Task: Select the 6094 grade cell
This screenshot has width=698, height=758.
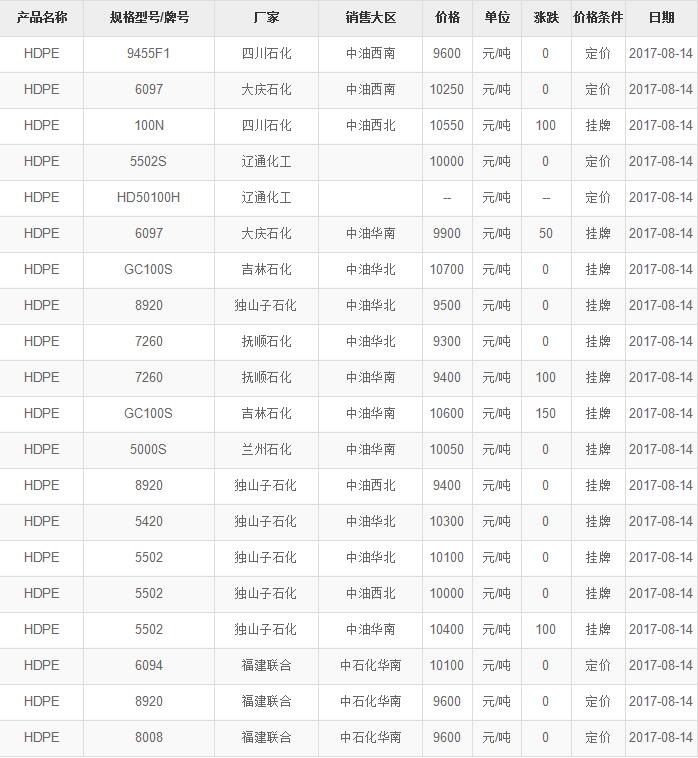Action: point(149,666)
